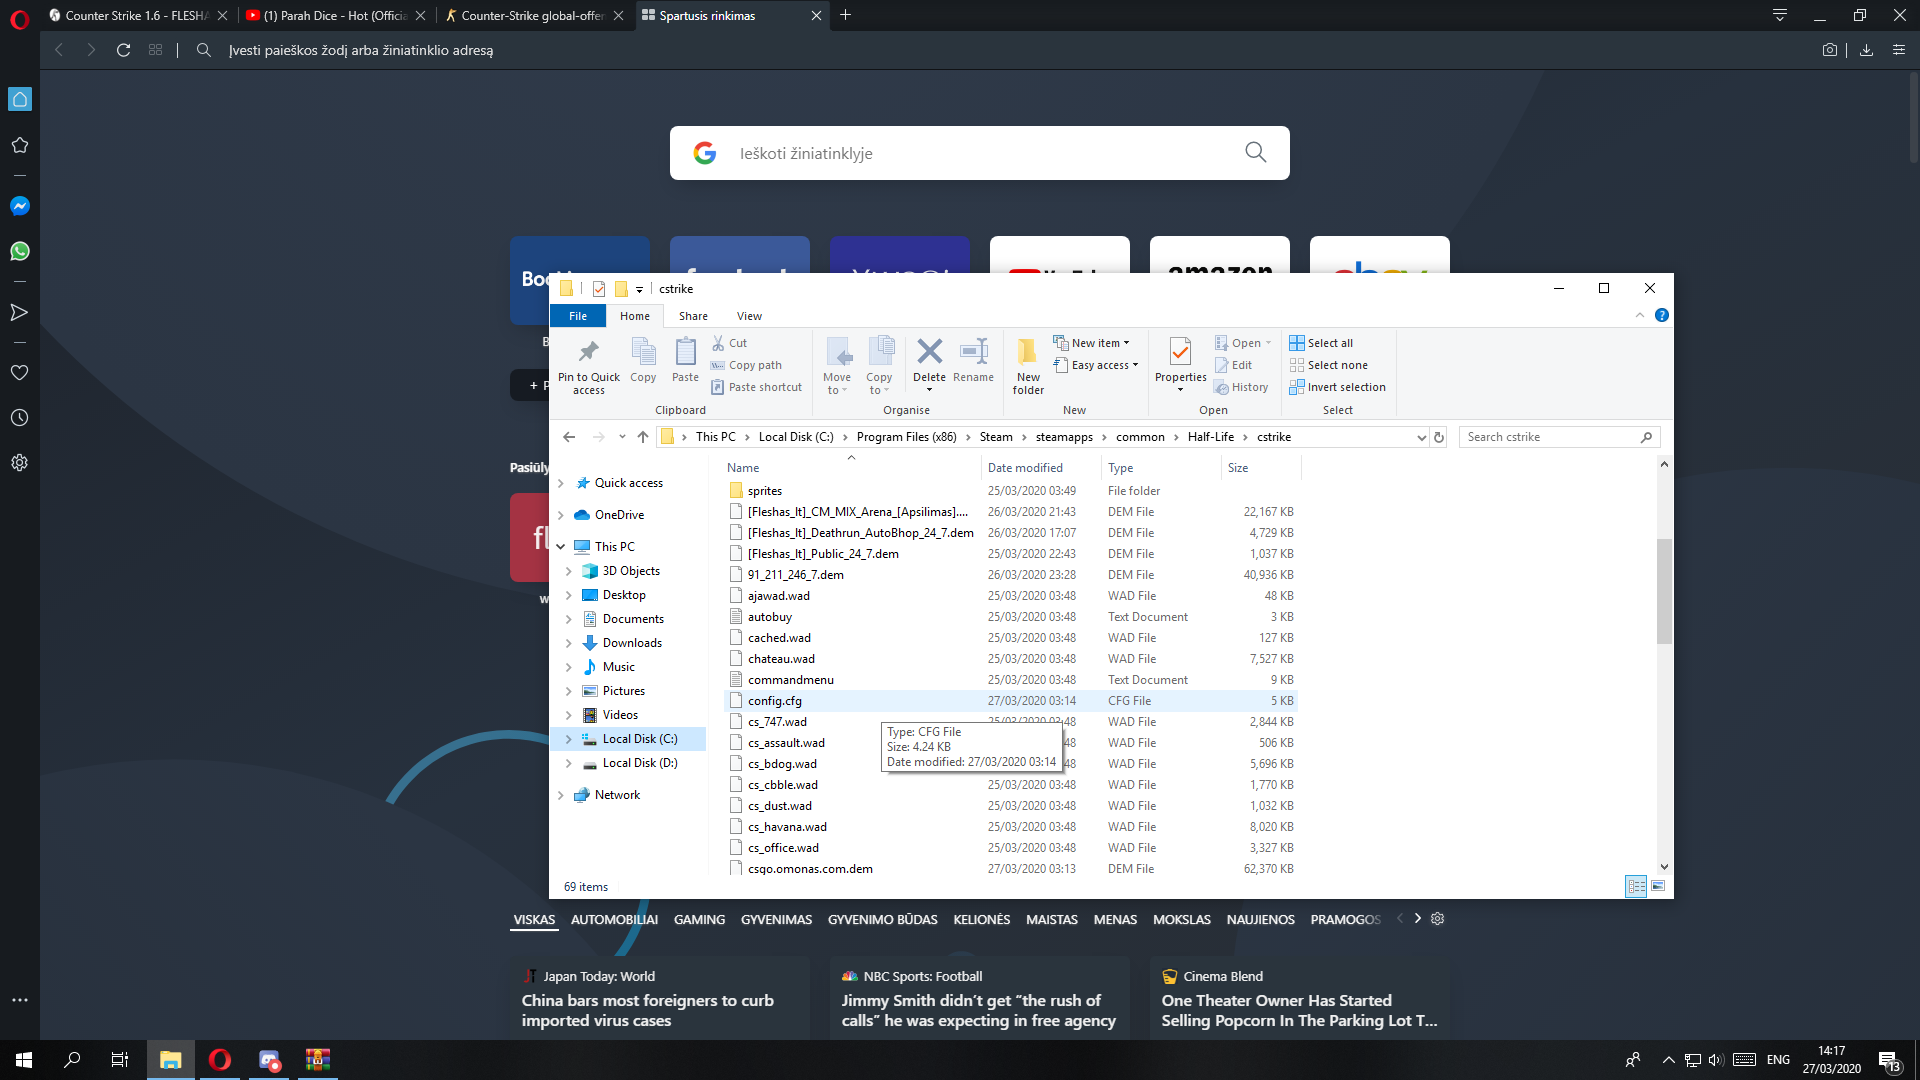Expand Network tree node

pyautogui.click(x=561, y=795)
